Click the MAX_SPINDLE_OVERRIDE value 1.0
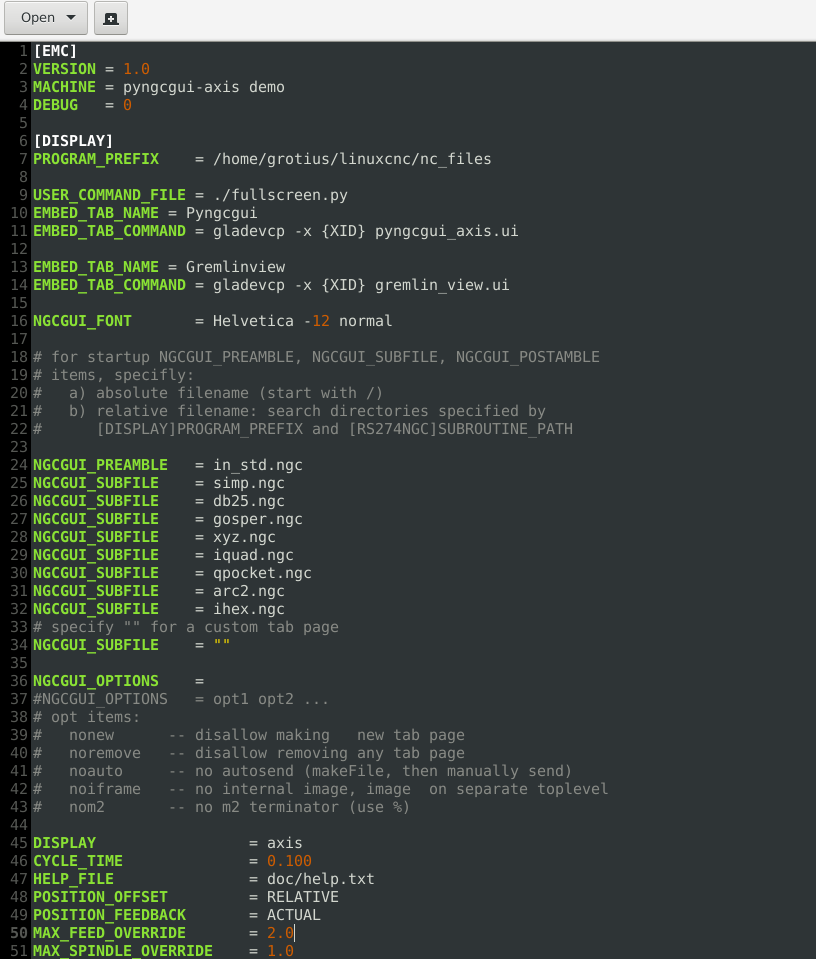The image size is (816, 959). [280, 951]
